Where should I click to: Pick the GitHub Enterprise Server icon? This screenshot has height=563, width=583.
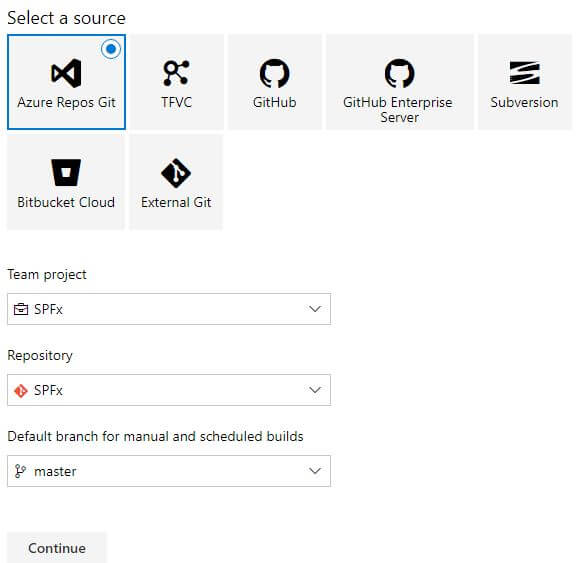tap(399, 73)
